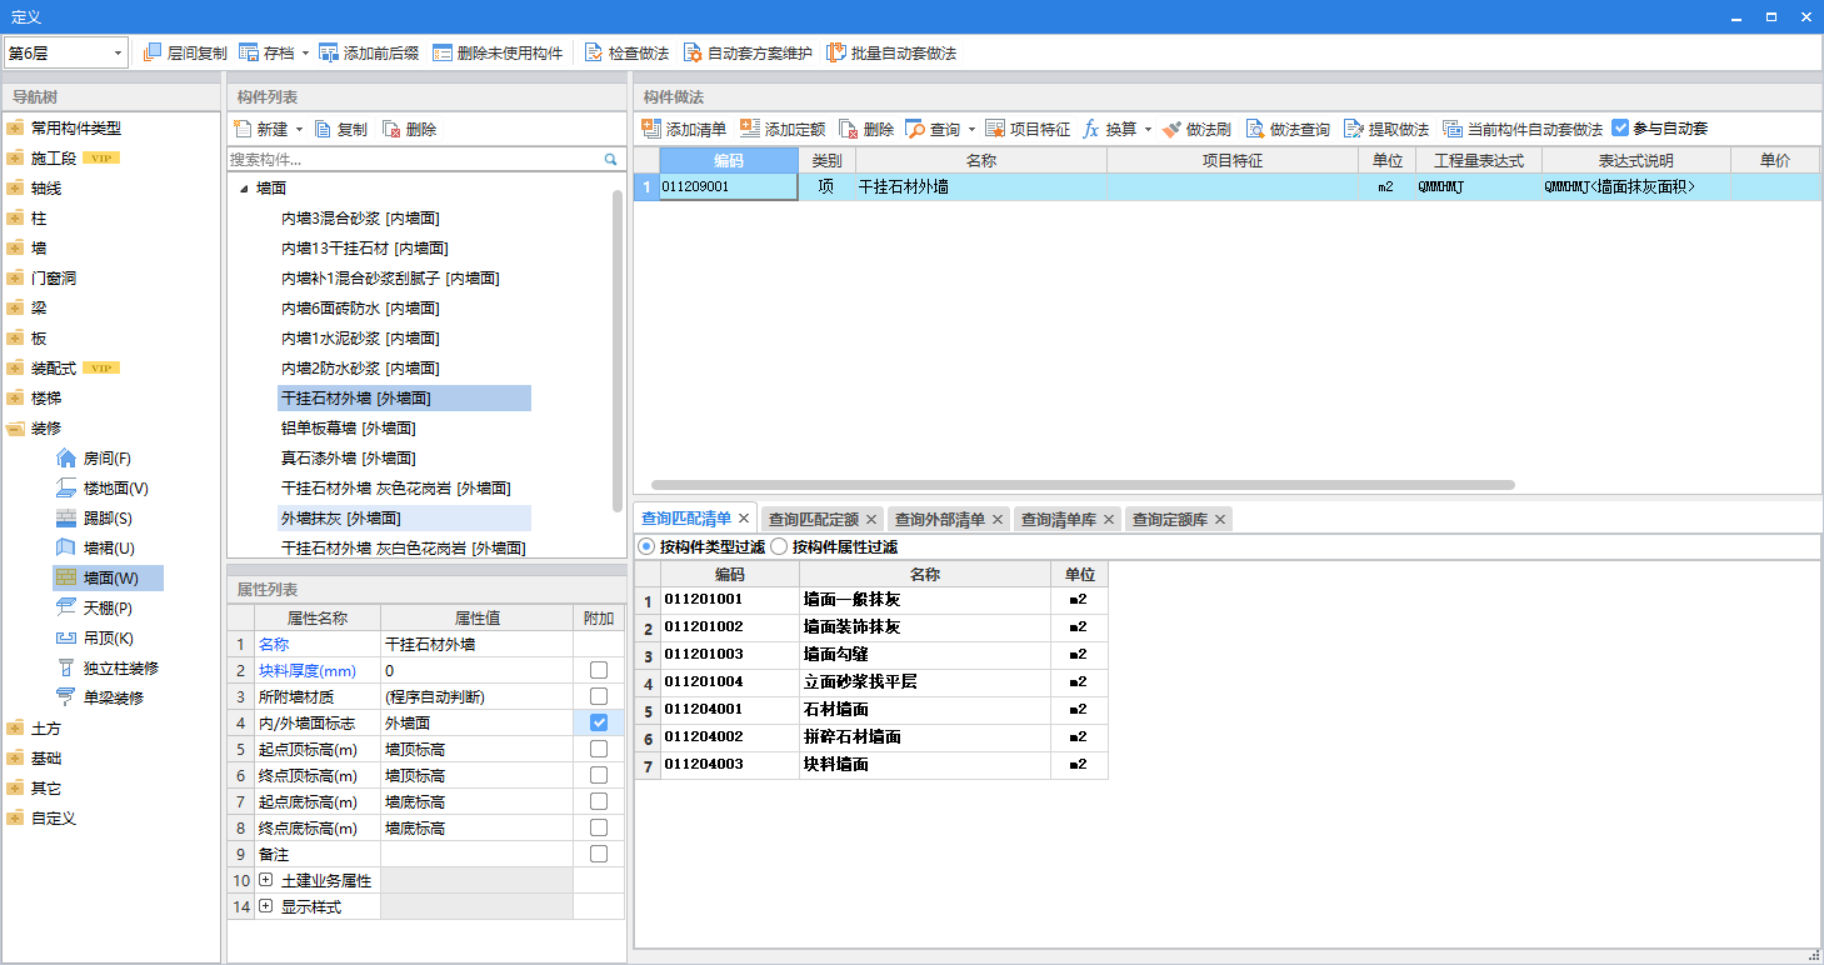
Task: Click the 查询 magnifier icon
Action: point(915,129)
